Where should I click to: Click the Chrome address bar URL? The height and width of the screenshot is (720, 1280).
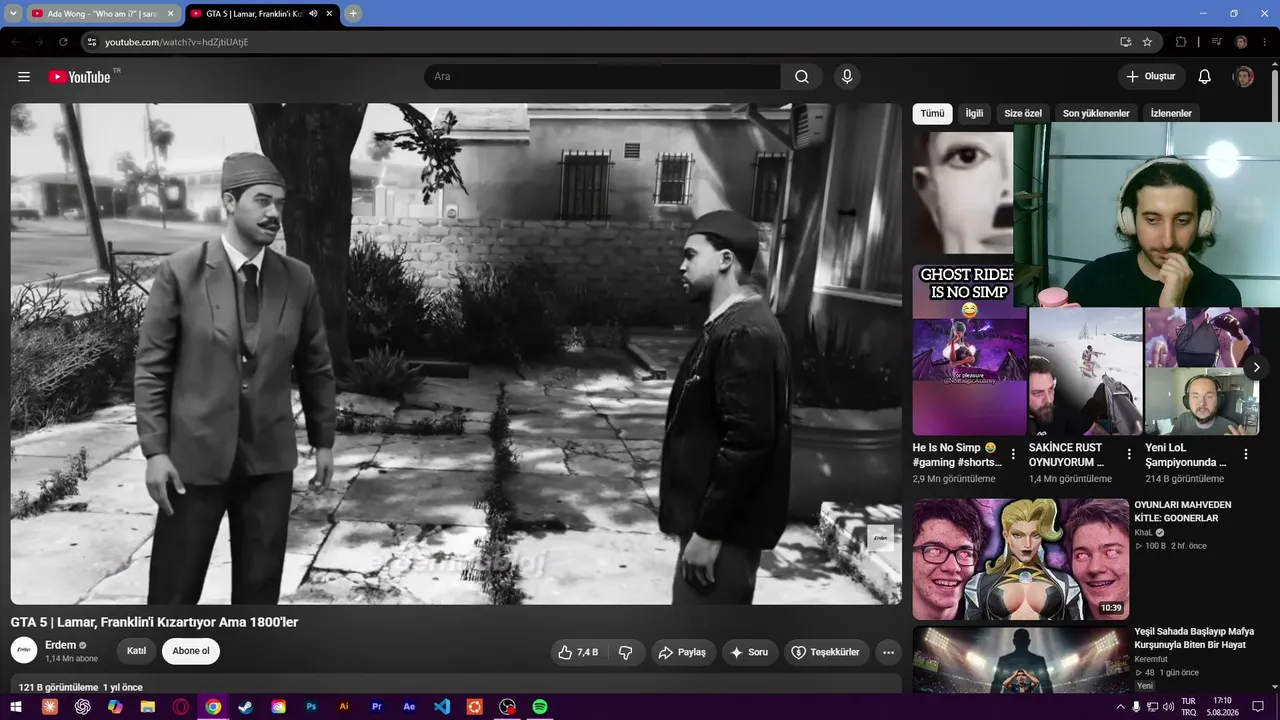[176, 42]
